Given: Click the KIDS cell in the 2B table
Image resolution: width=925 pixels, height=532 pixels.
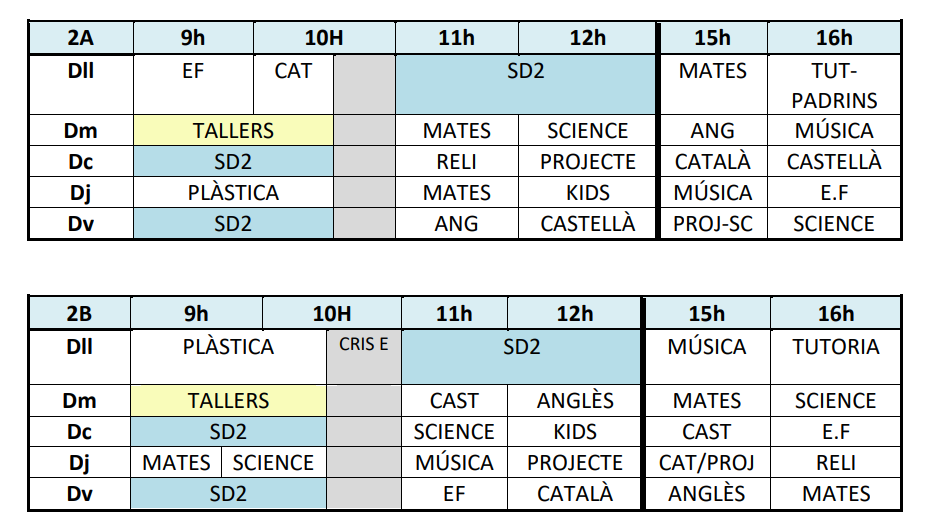Looking at the screenshot, I should click(x=574, y=432).
